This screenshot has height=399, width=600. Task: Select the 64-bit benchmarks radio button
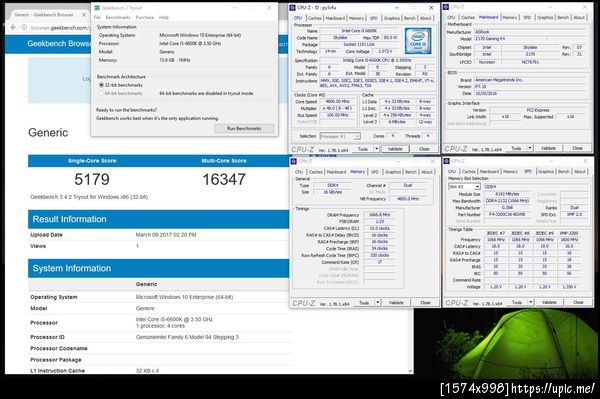tap(101, 93)
